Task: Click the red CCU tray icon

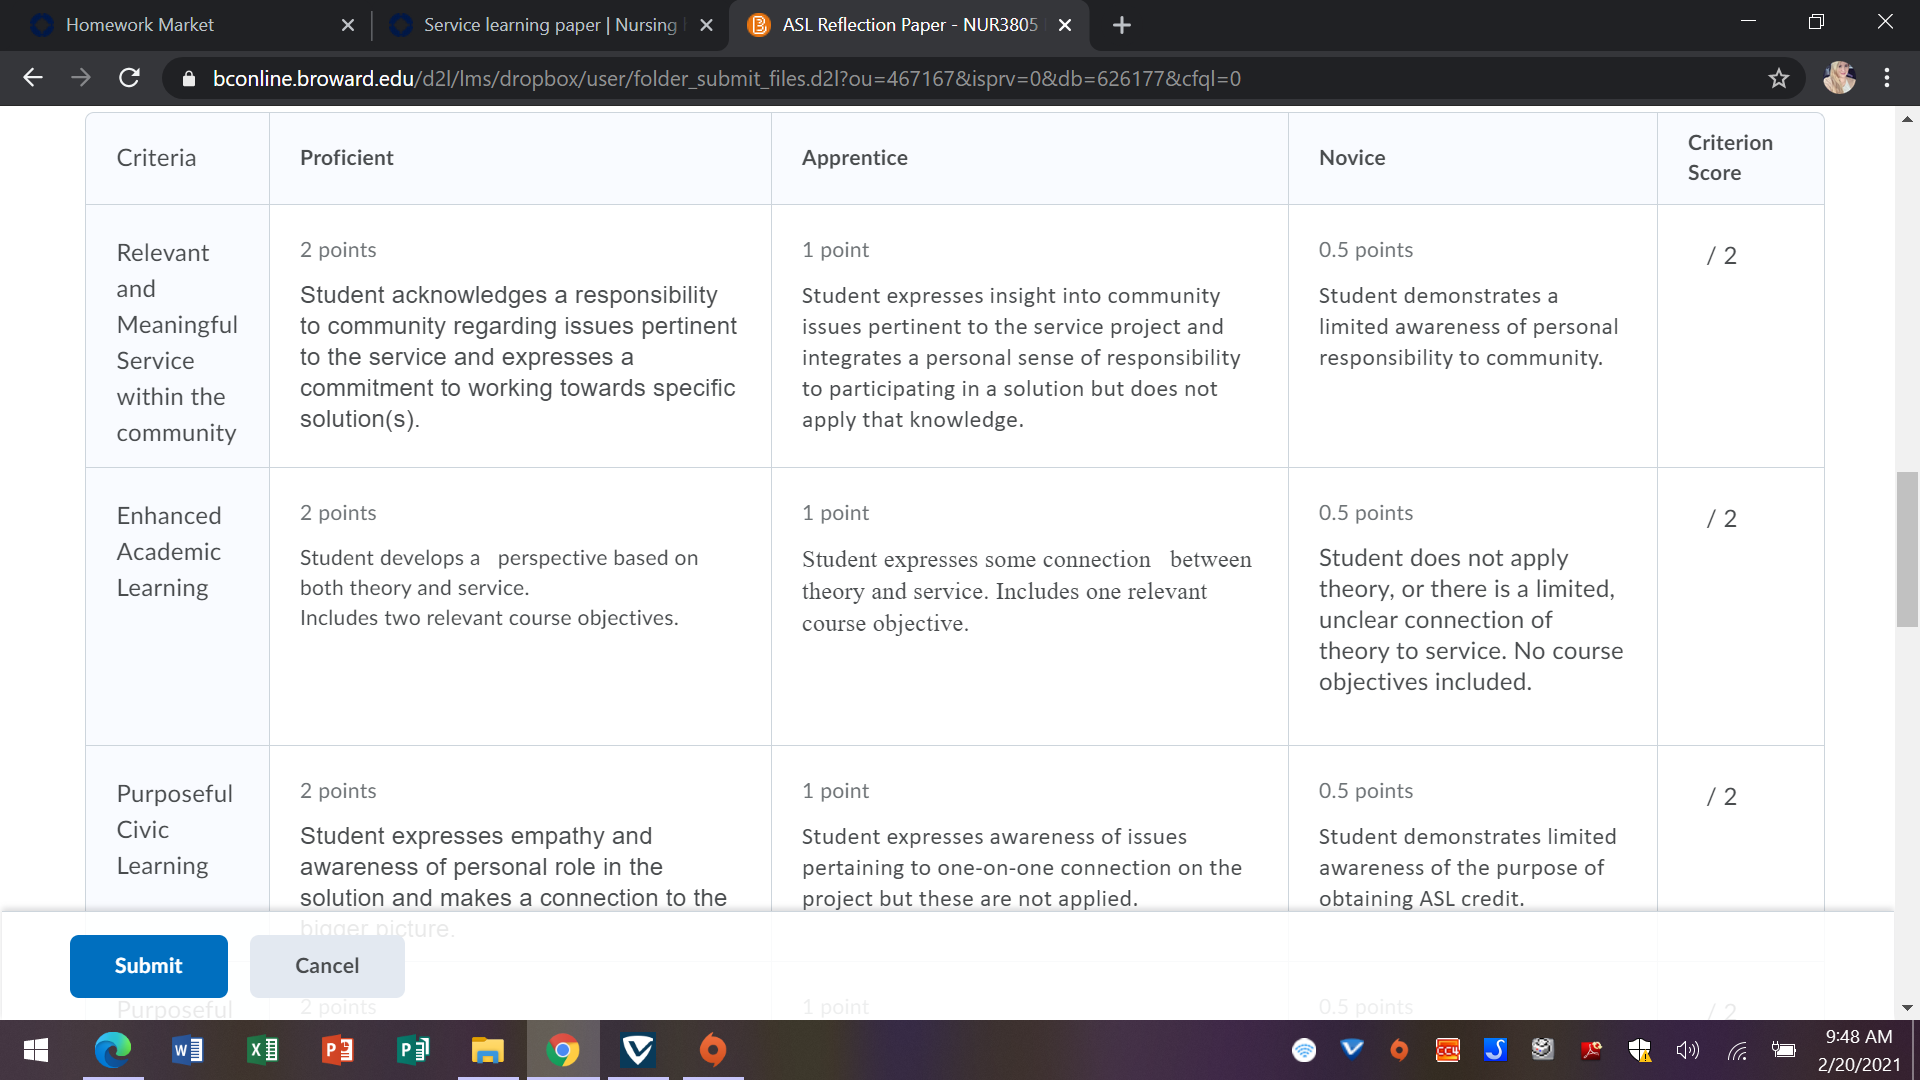Action: point(1447,1050)
